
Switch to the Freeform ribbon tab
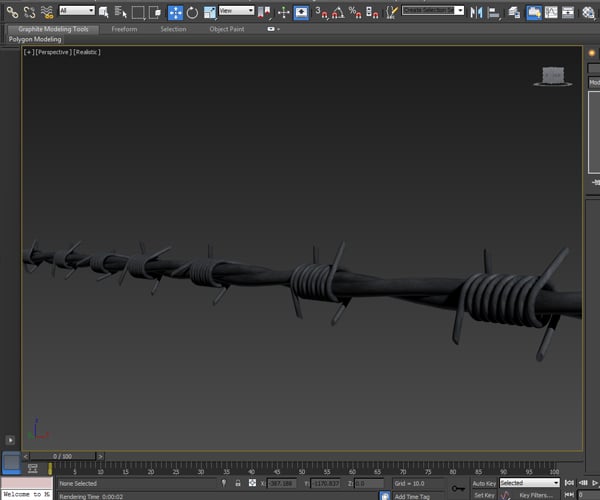(124, 29)
